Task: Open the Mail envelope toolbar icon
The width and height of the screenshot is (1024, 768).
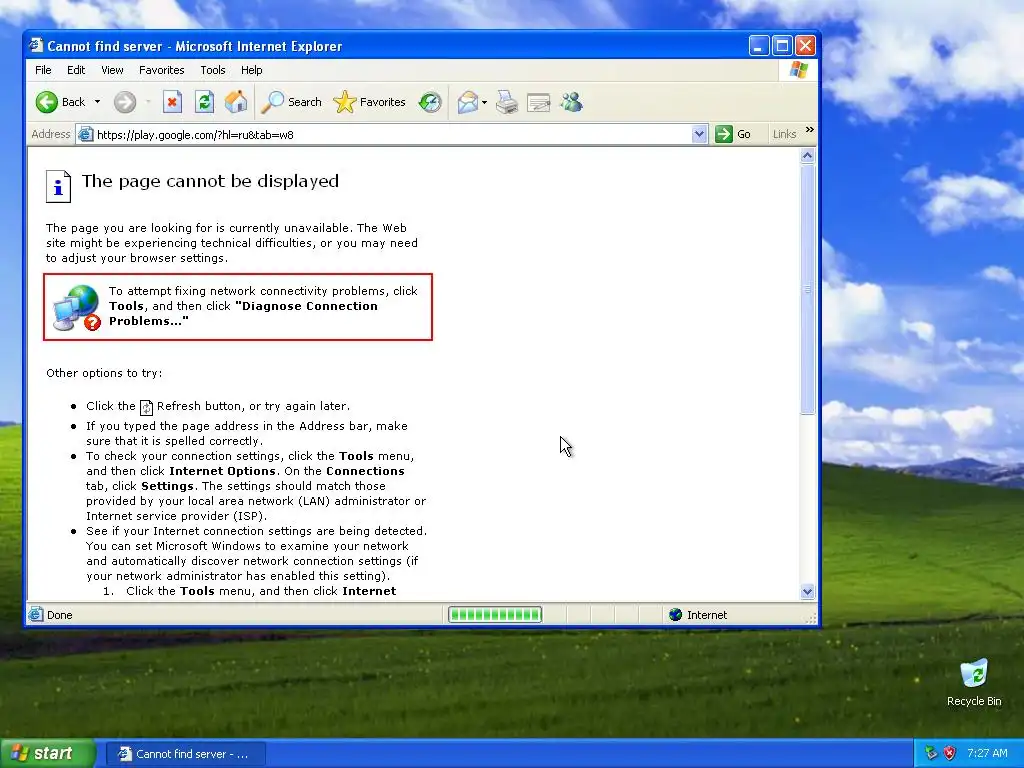Action: tap(467, 102)
